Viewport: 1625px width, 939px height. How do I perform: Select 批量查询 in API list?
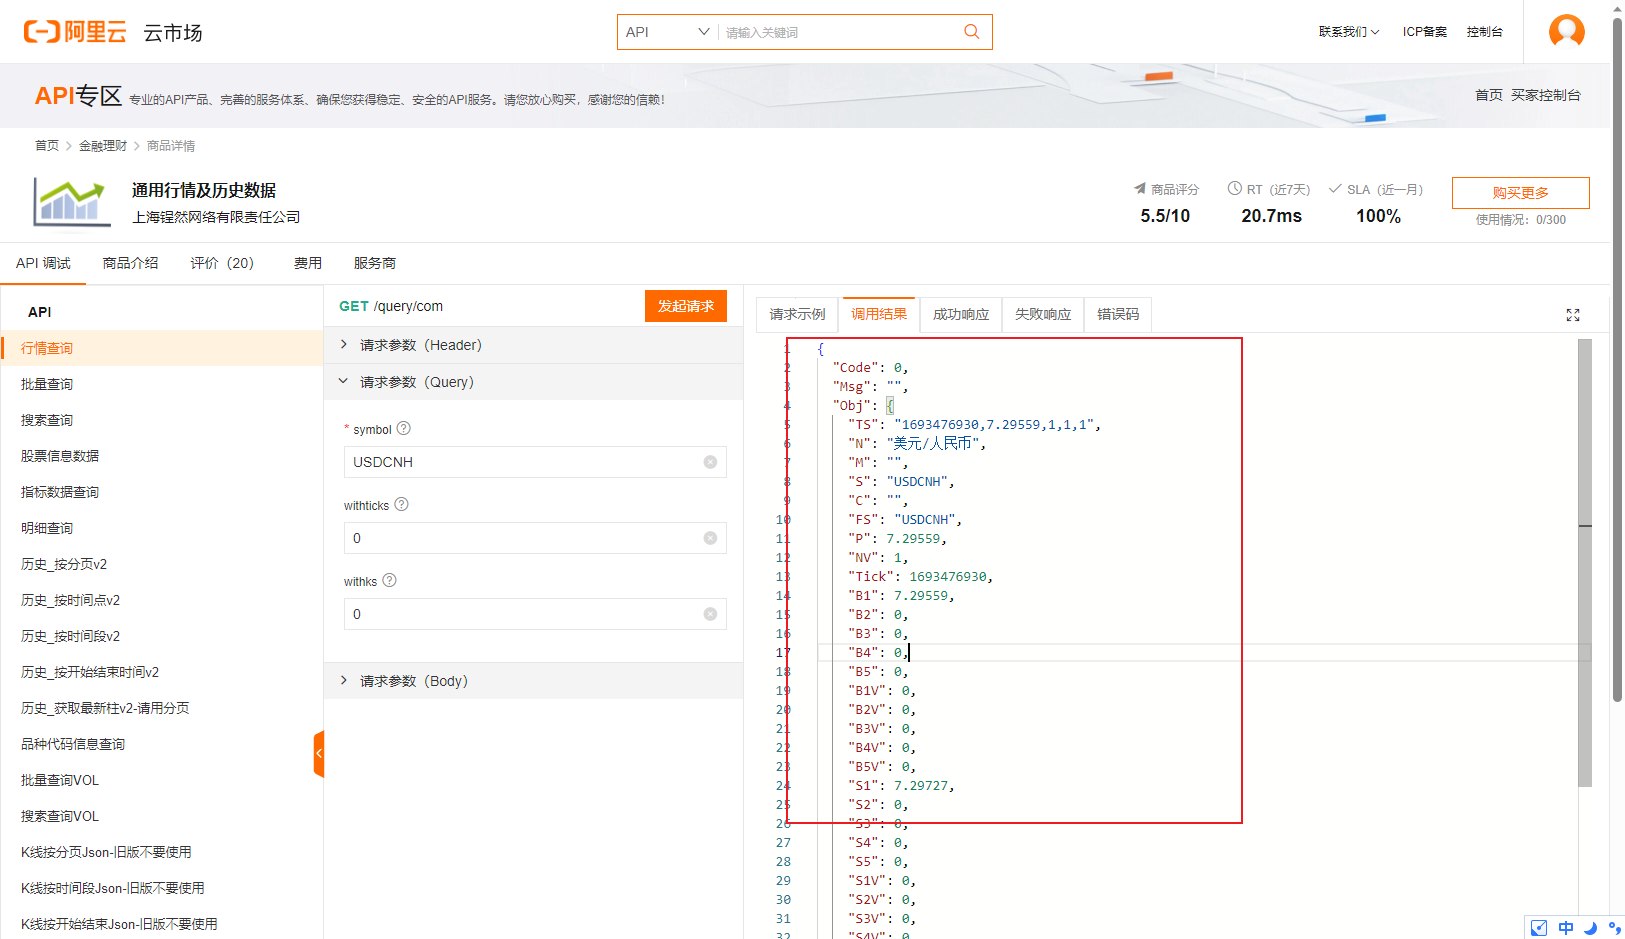coord(161,384)
